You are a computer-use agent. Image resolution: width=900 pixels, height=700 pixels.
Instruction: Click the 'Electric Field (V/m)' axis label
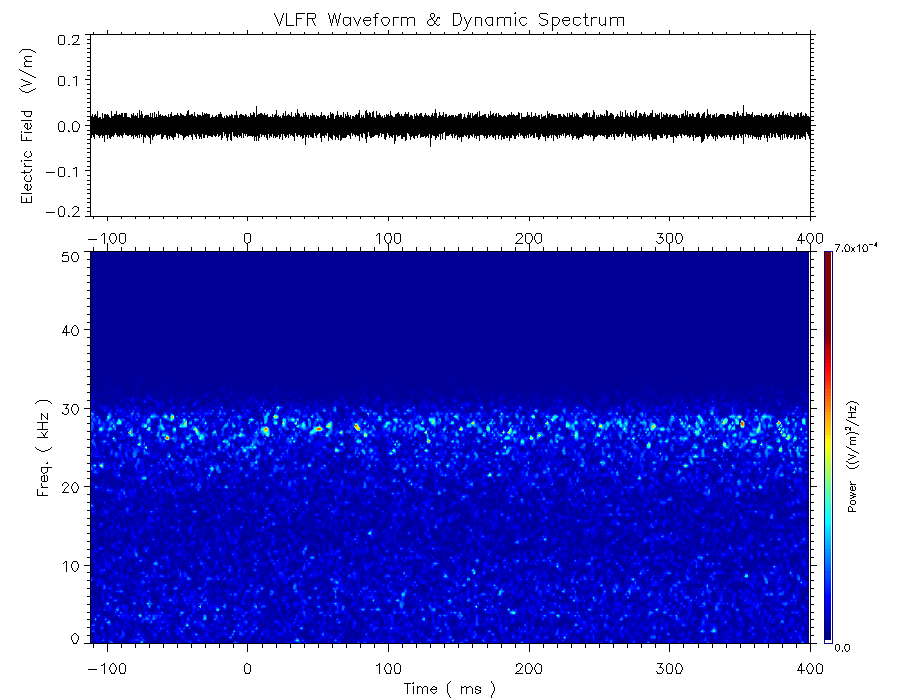tap(28, 126)
